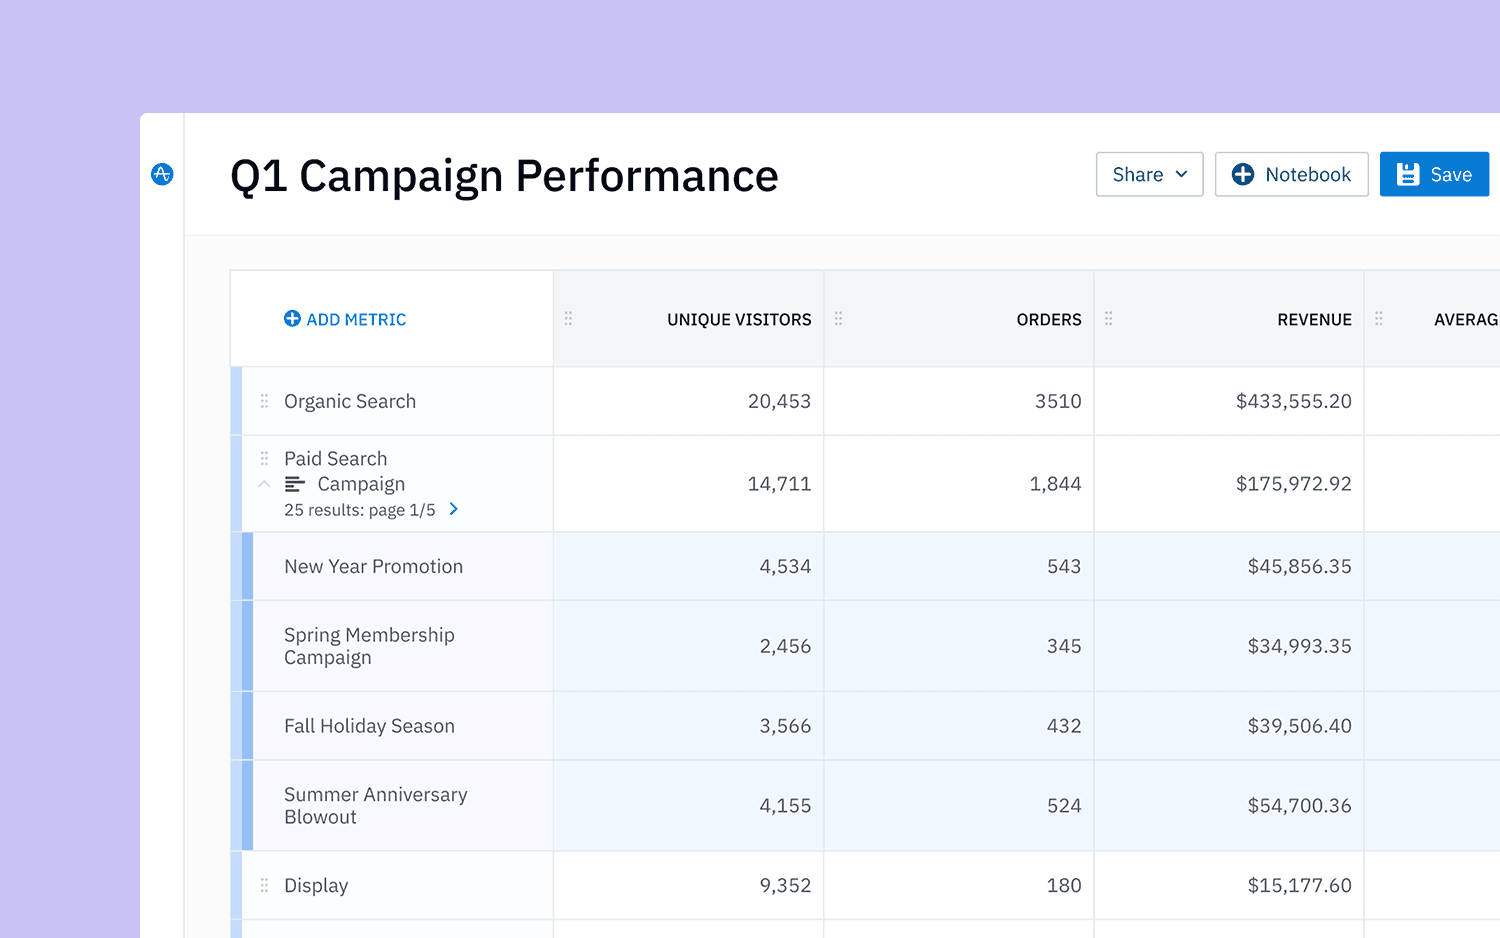
Task: Click the app logo icon in the left sidebar
Action: tap(162, 173)
